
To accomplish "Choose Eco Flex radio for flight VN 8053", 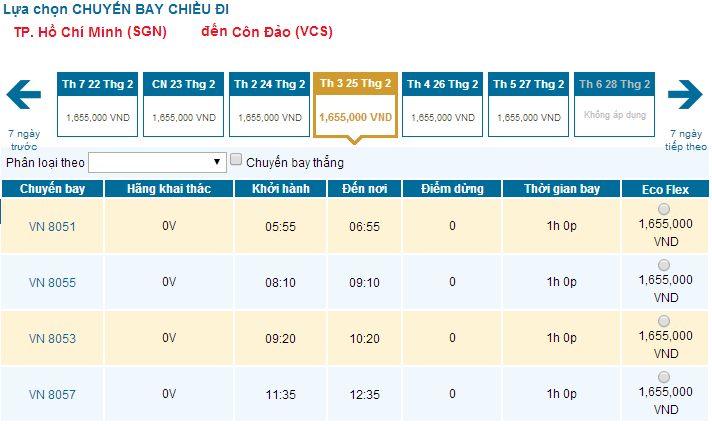I will click(x=665, y=321).
